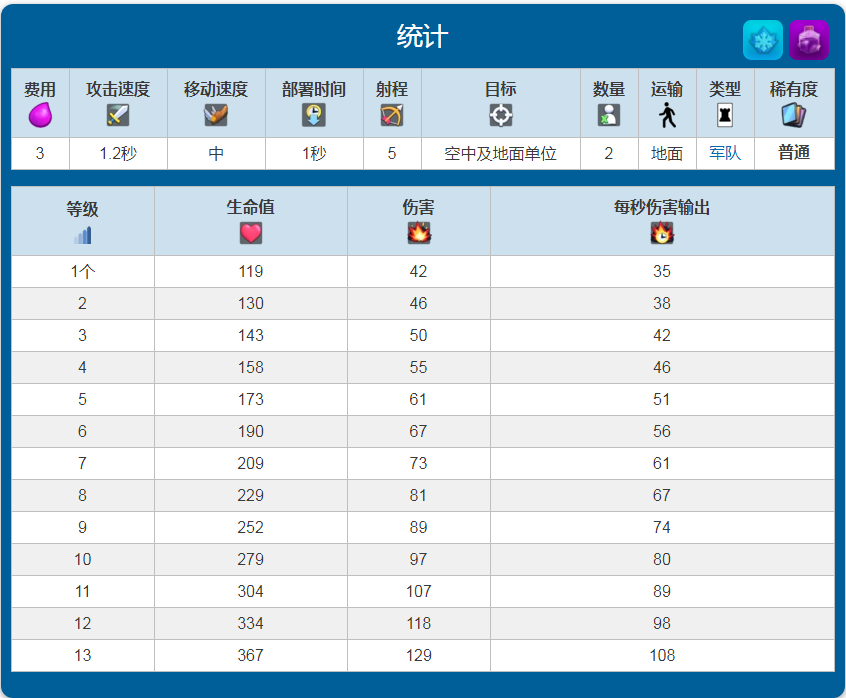Click hitpoints value 229
The image size is (846, 698).
(251, 495)
